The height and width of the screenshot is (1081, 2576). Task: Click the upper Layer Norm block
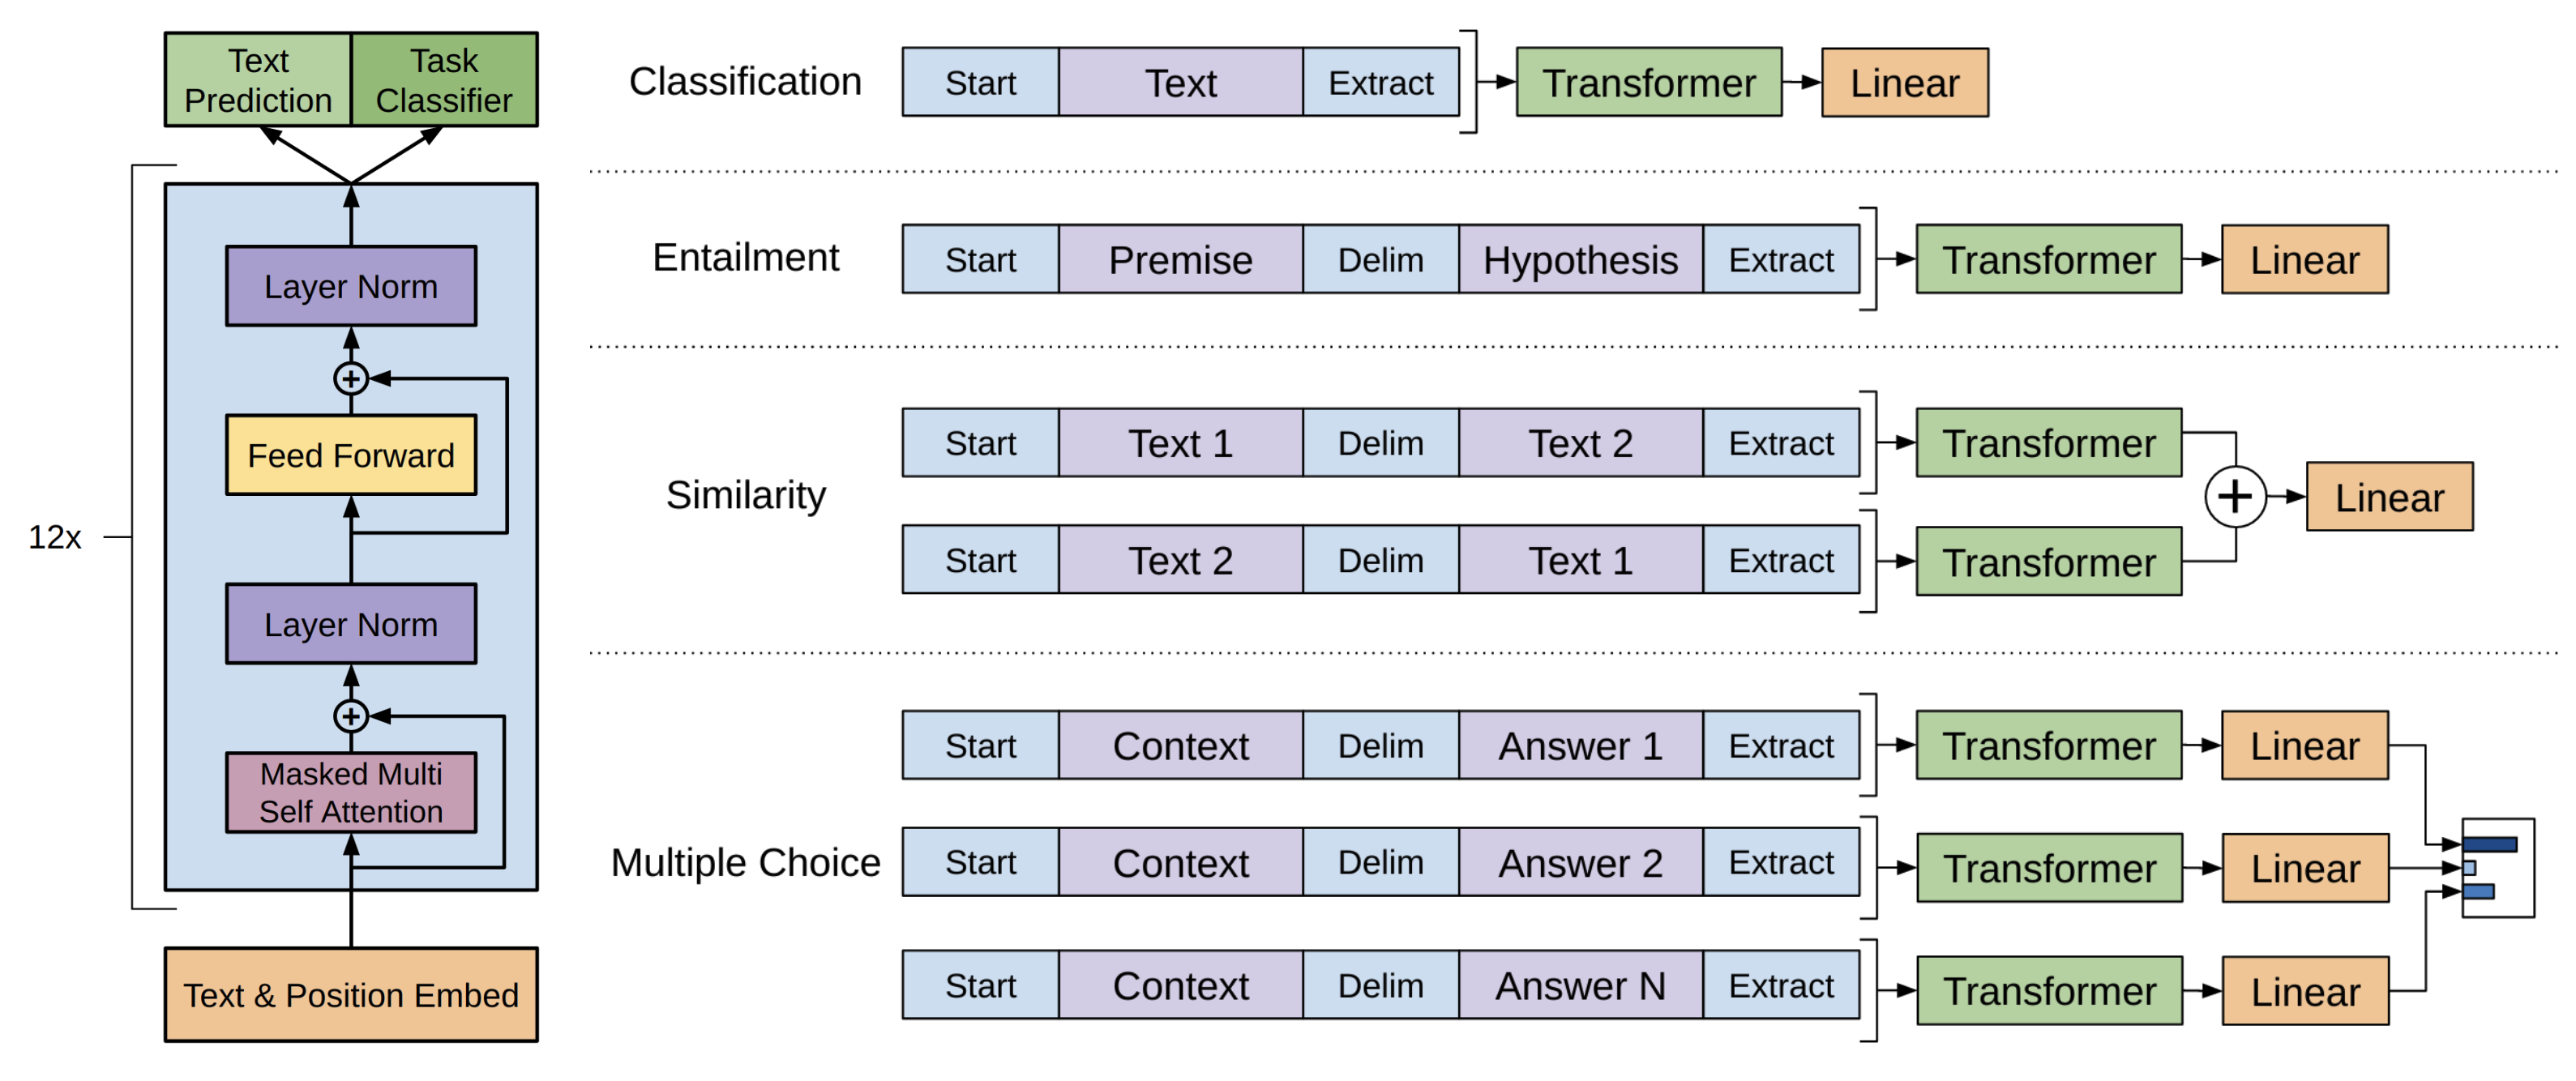pyautogui.click(x=351, y=286)
